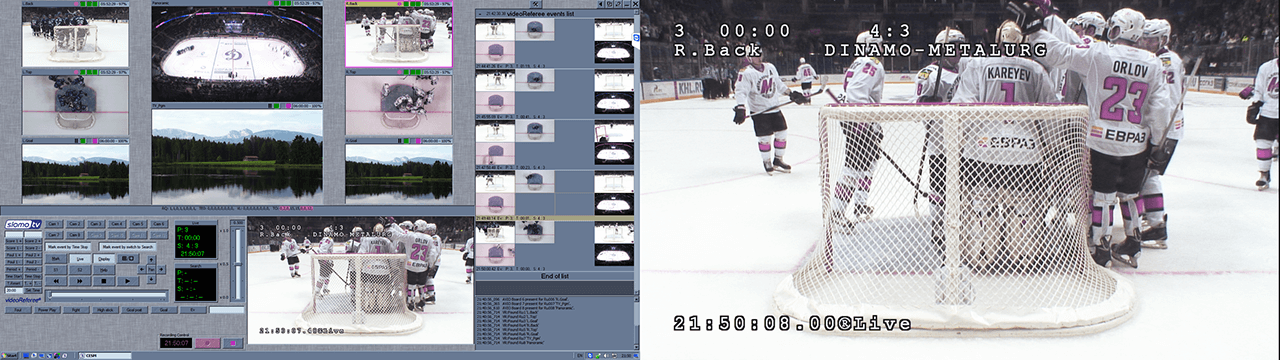Open the Start menu
Image resolution: width=1280 pixels, height=360 pixels.
click(x=9, y=355)
